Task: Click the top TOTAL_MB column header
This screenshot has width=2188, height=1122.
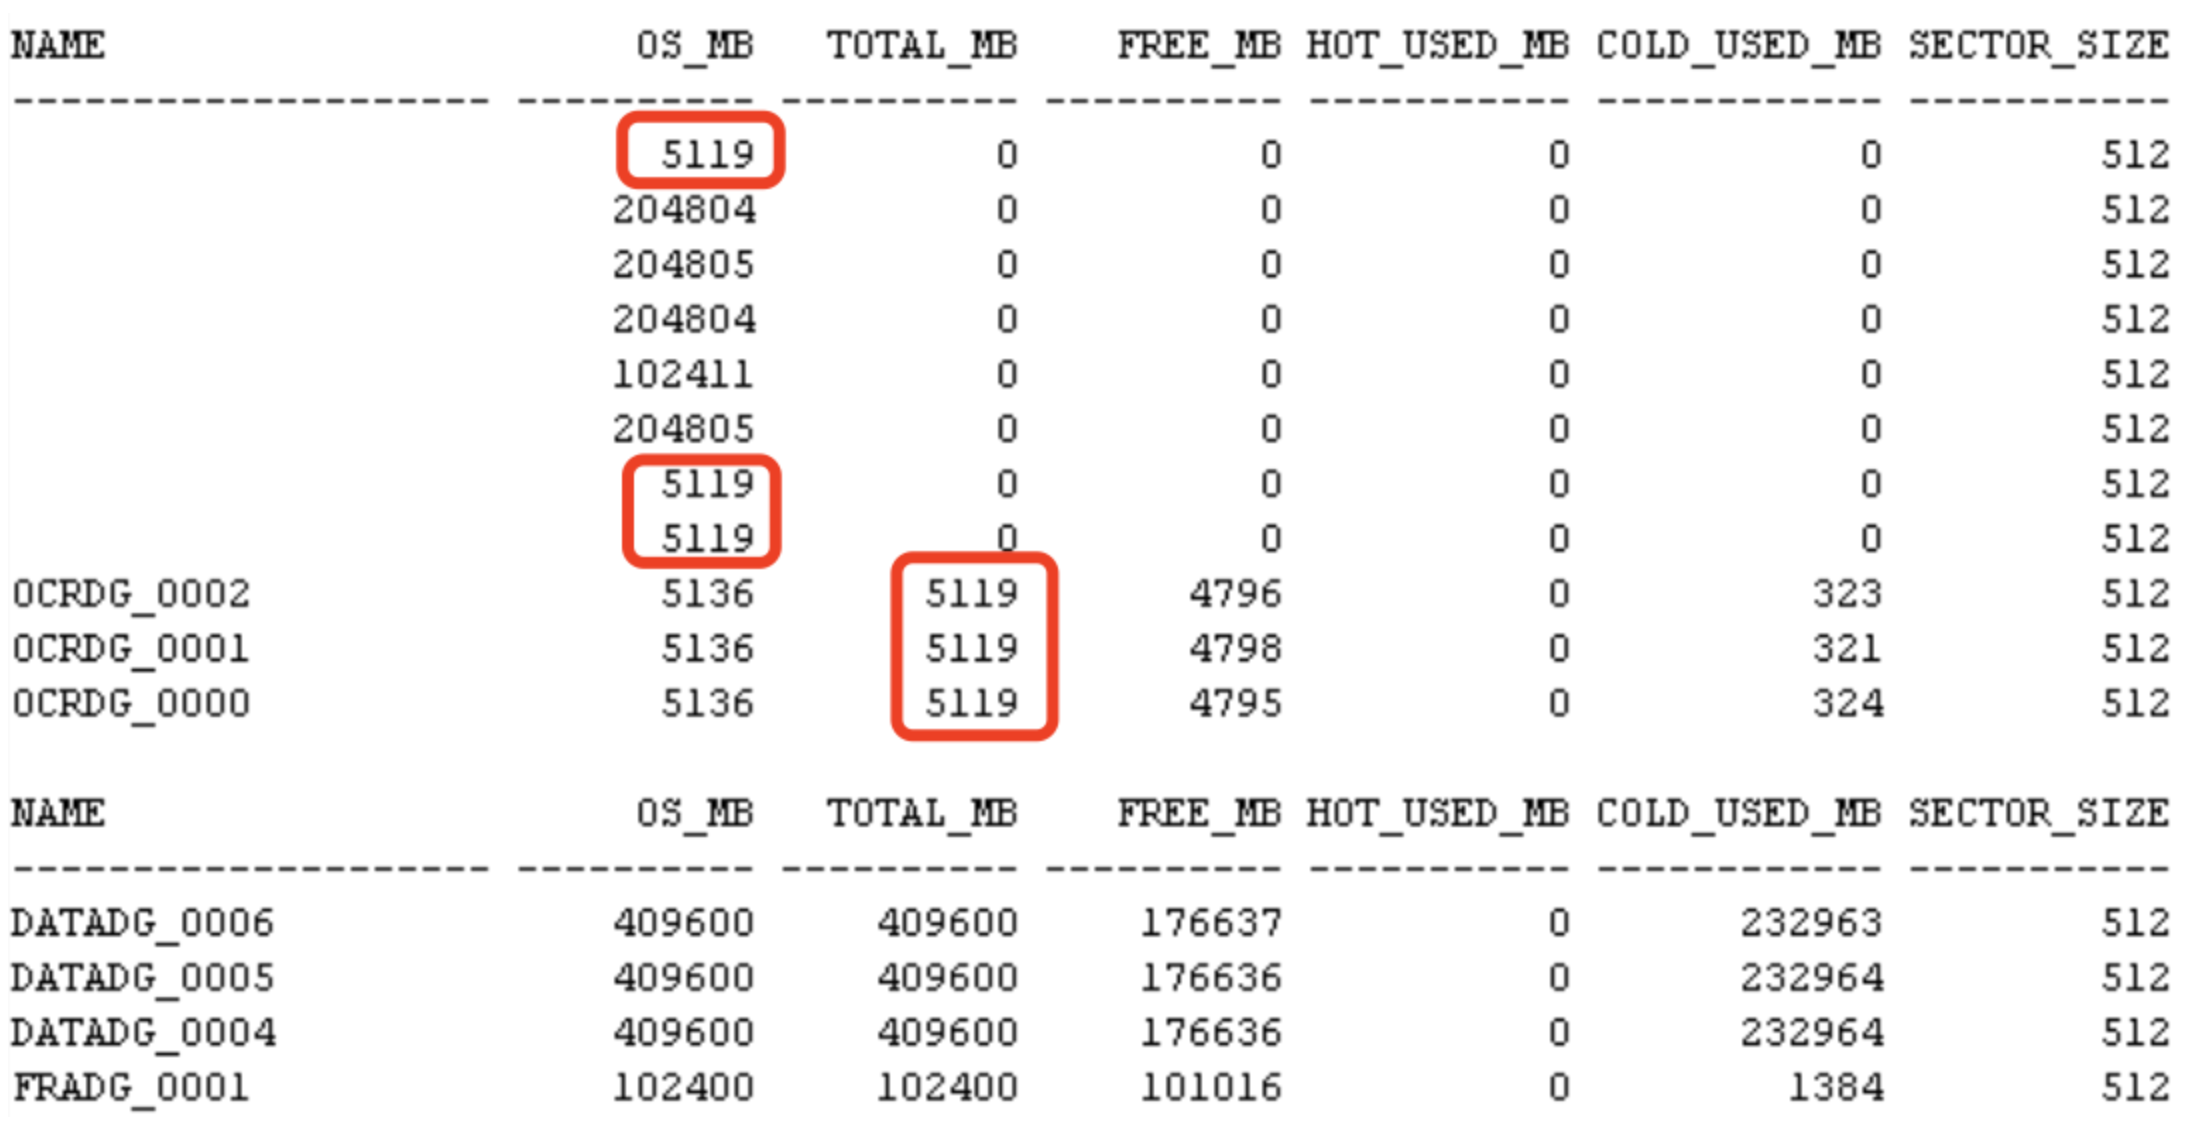Action: pyautogui.click(x=921, y=45)
